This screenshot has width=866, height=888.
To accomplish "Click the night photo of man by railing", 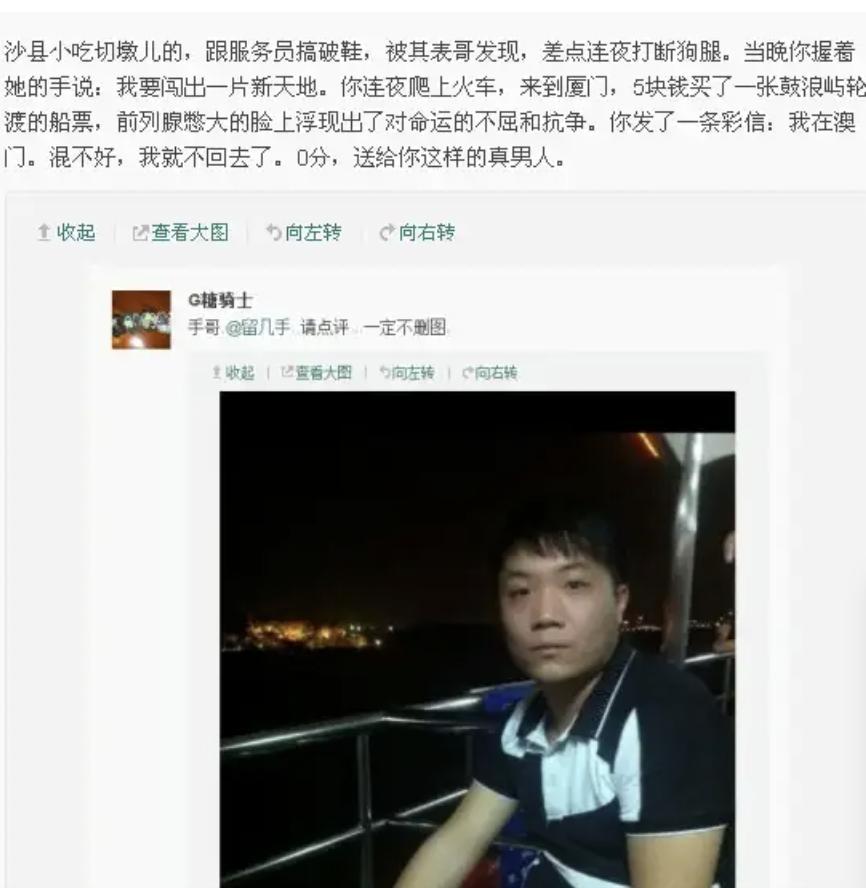I will tap(477, 639).
